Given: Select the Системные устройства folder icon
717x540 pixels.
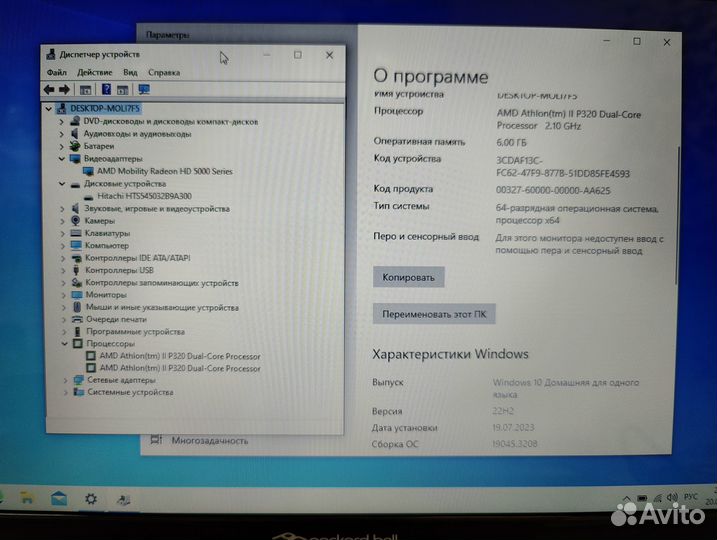Looking at the screenshot, I should pos(79,392).
